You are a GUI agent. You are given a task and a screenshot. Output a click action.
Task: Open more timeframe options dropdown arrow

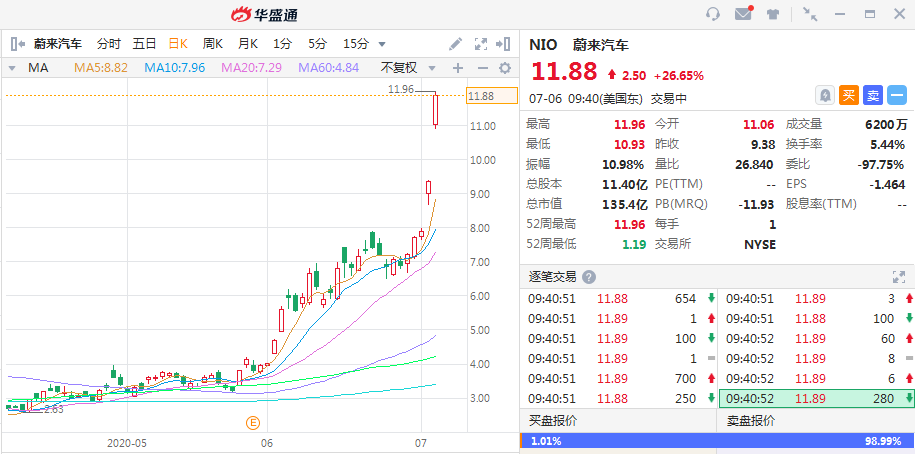(x=382, y=44)
